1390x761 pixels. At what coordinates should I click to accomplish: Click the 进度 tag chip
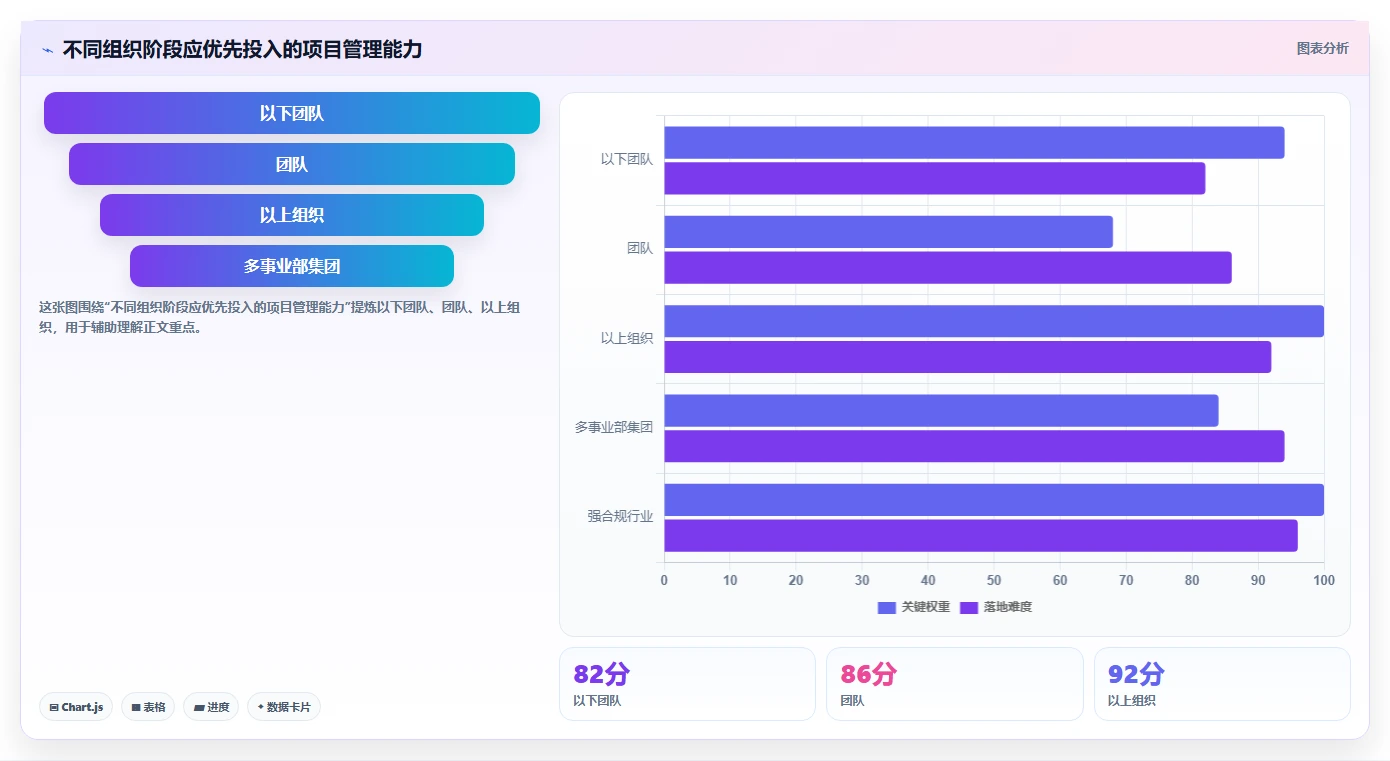(211, 707)
